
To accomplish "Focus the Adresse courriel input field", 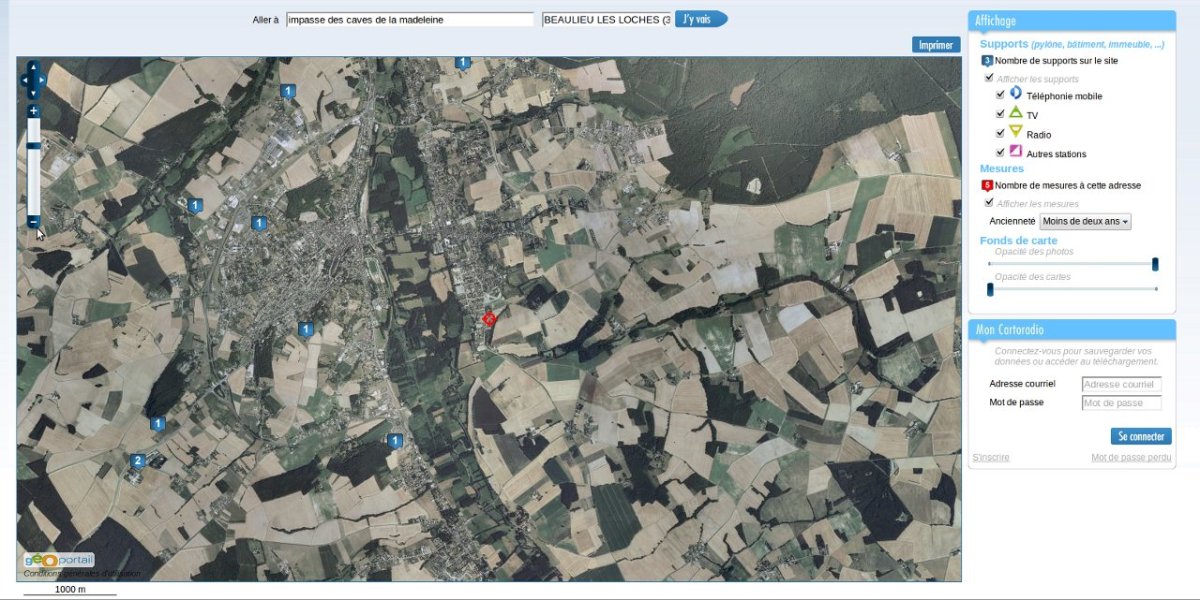I will [1121, 385].
